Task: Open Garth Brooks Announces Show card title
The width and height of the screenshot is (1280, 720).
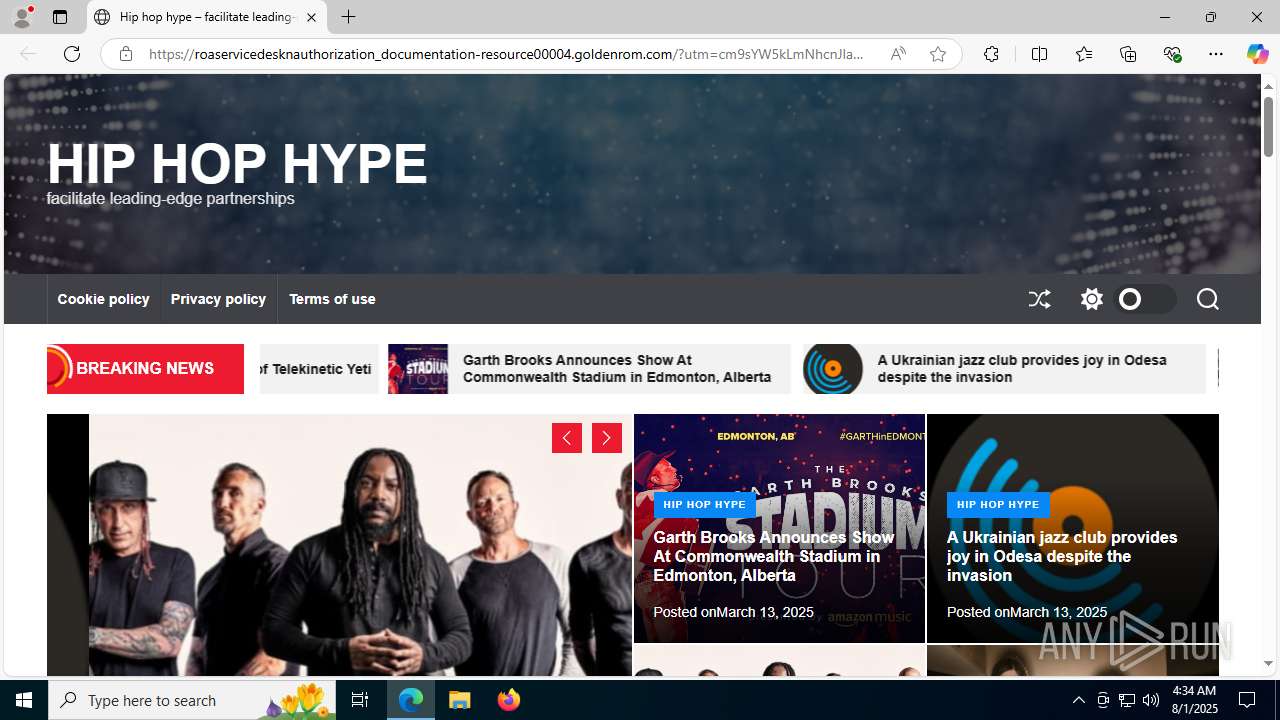Action: pyautogui.click(x=773, y=556)
